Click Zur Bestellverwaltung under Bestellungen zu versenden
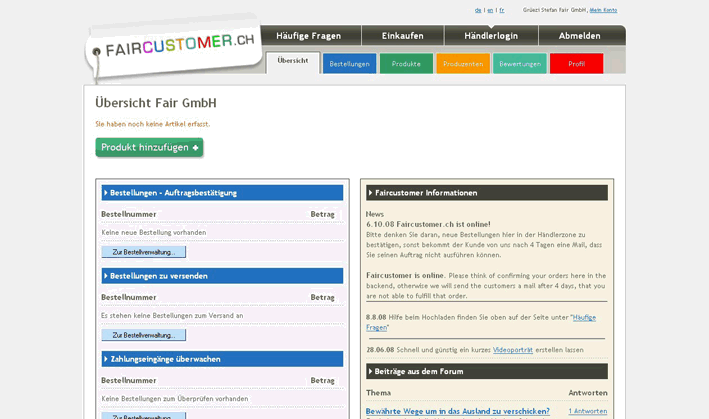The height and width of the screenshot is (419, 709). (x=144, y=335)
